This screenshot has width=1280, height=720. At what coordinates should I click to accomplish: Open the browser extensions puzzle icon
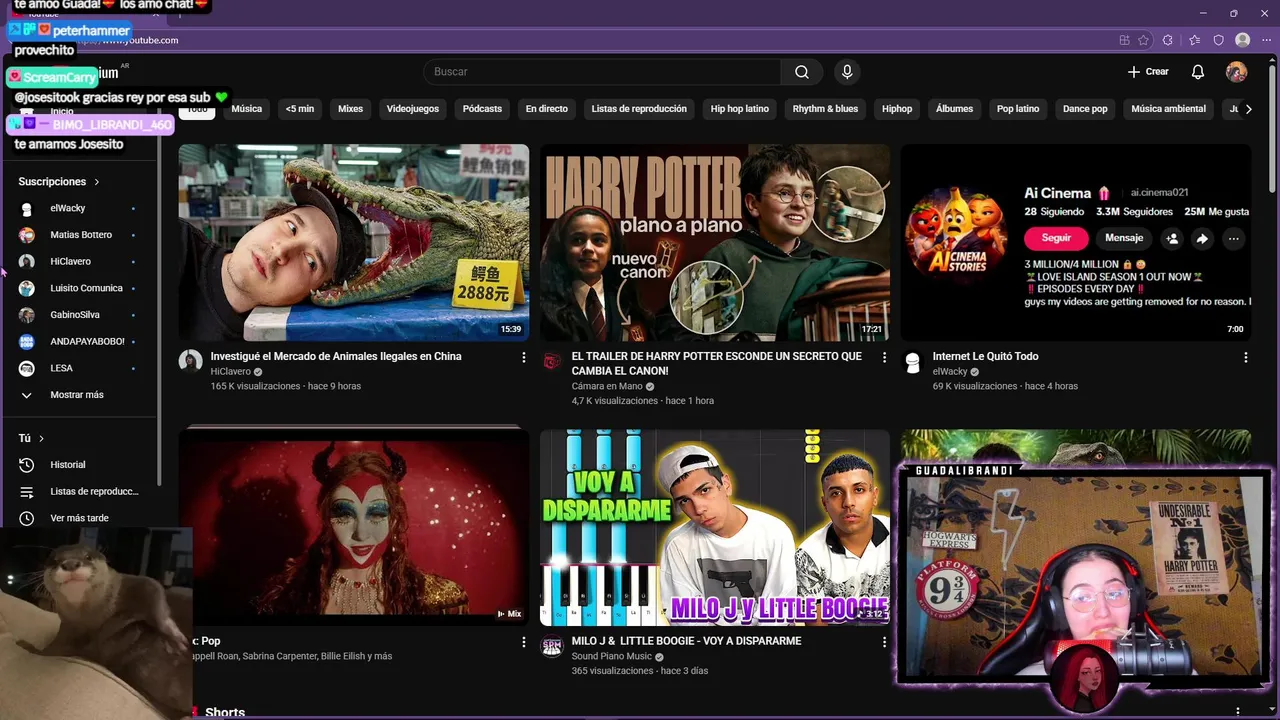tap(1168, 40)
